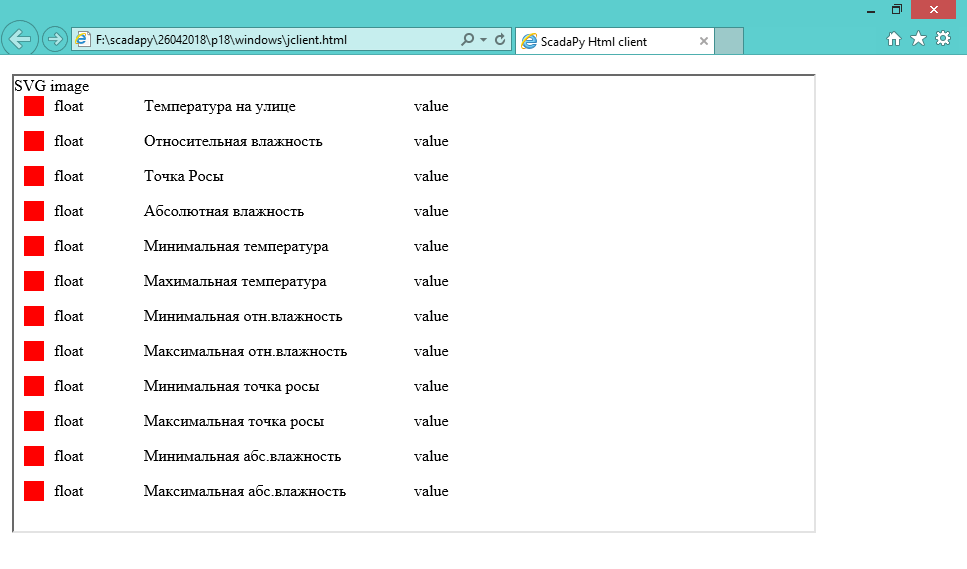Click red square for Максимальная абс.влажность
Viewport: 967px width, 569px height.
pyautogui.click(x=34, y=491)
